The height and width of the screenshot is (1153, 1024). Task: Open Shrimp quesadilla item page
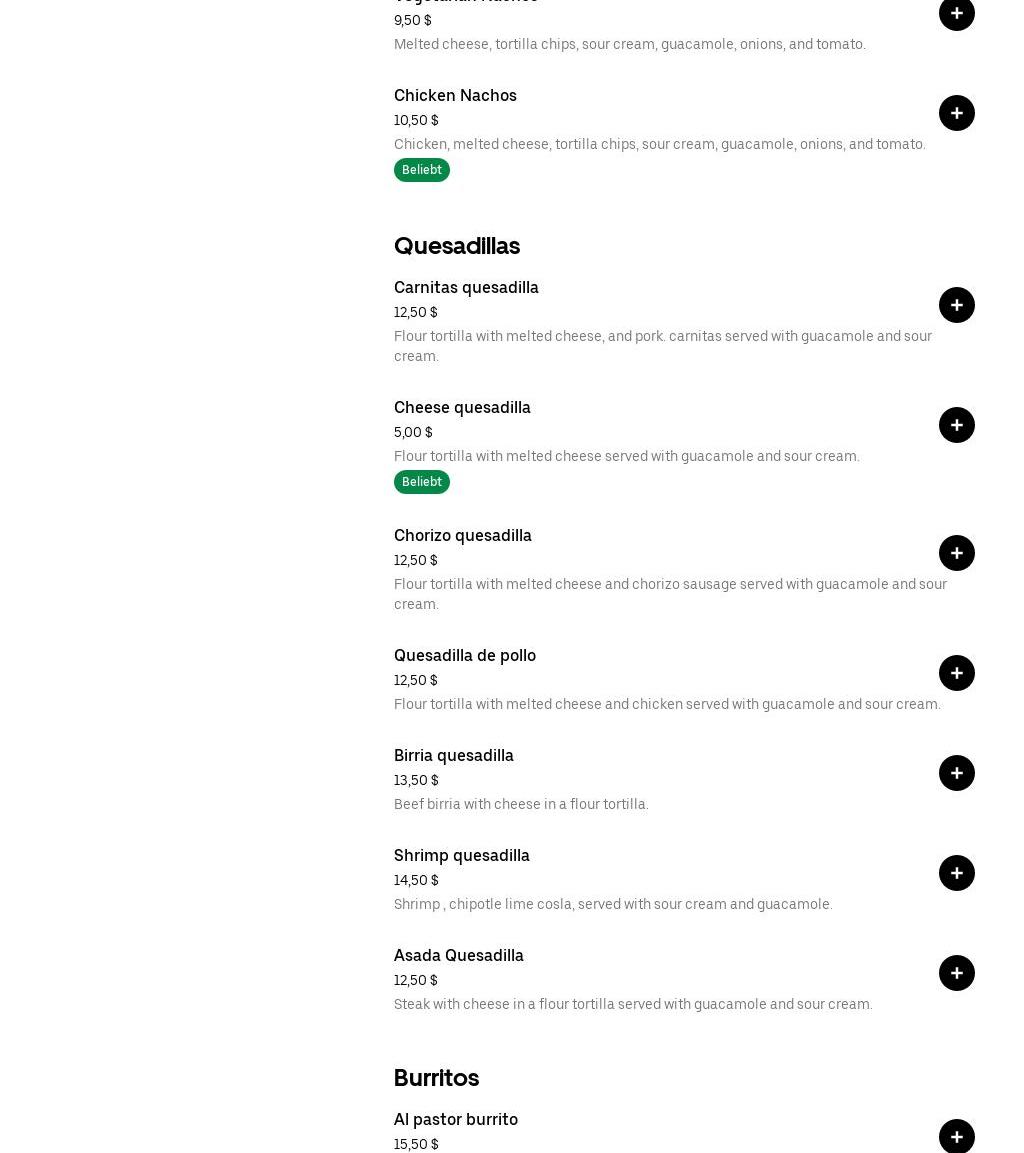pyautogui.click(x=462, y=855)
